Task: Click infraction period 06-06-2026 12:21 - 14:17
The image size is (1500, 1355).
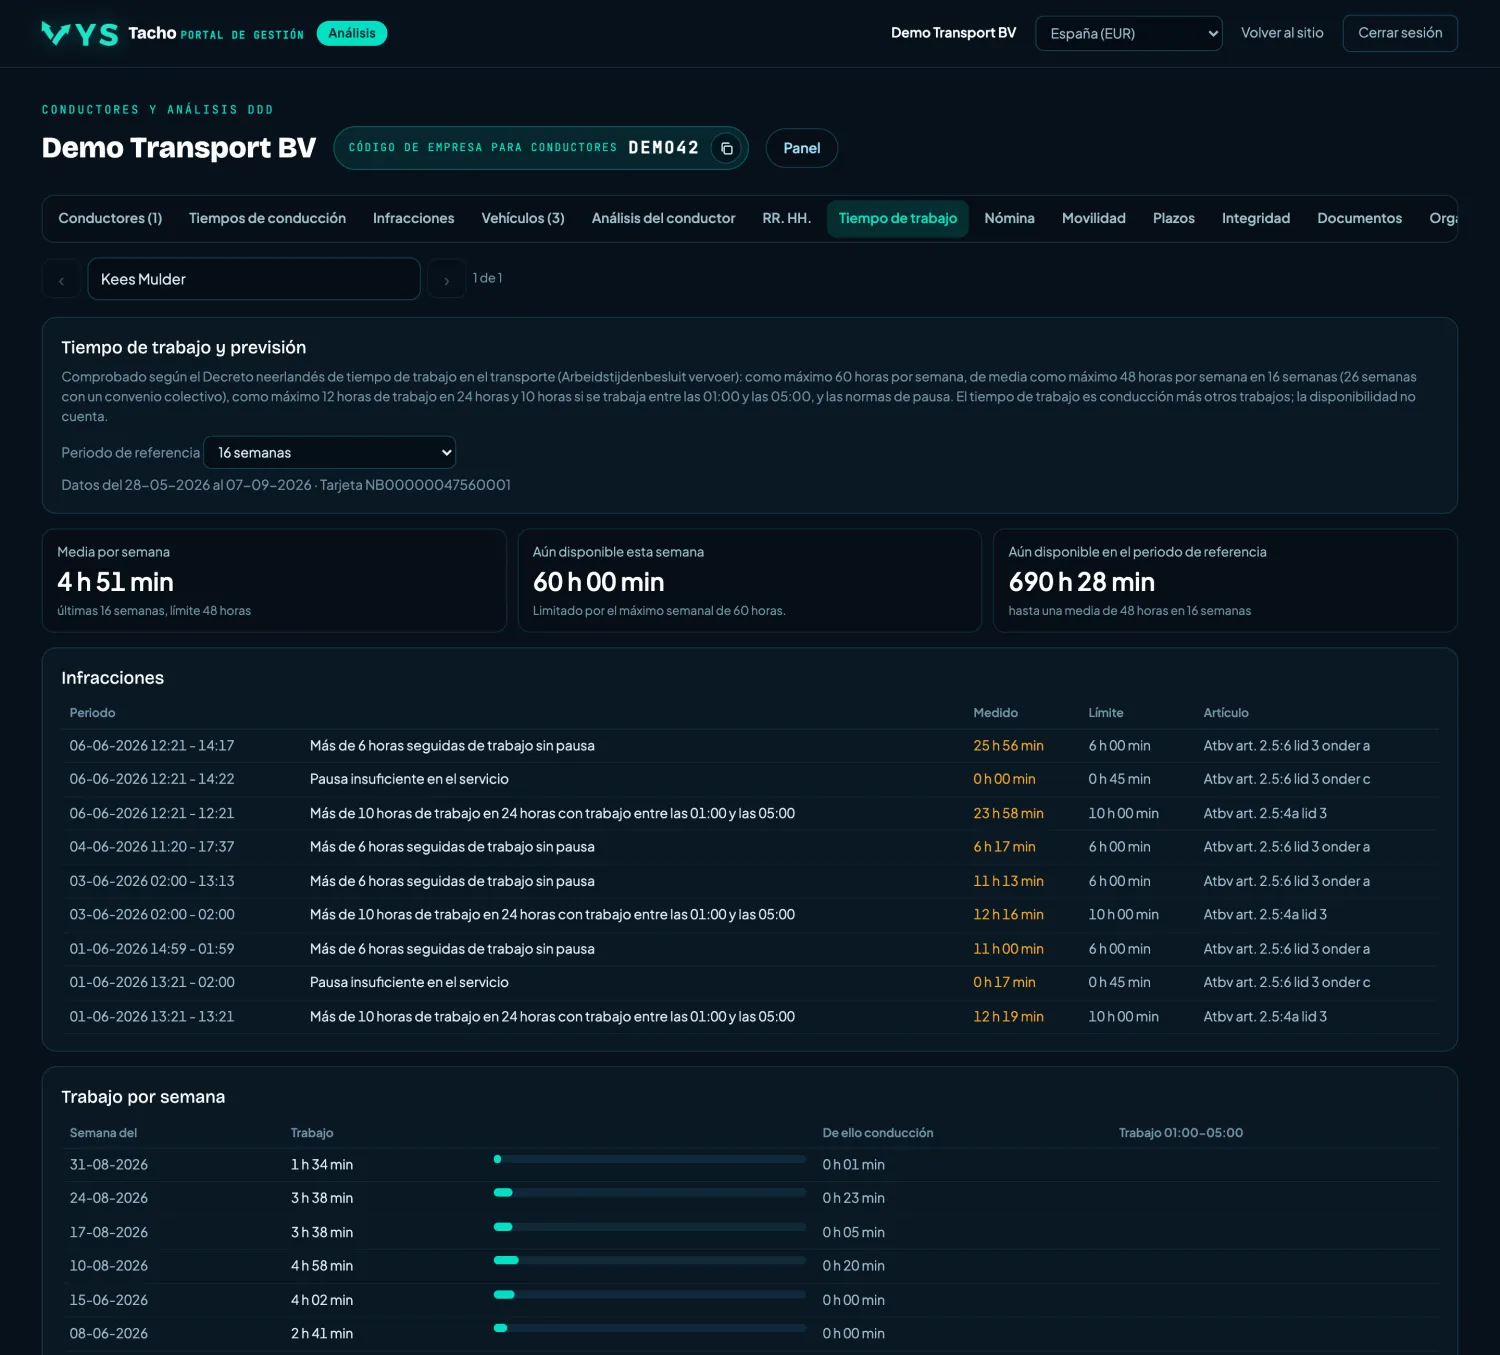Action: coord(152,746)
